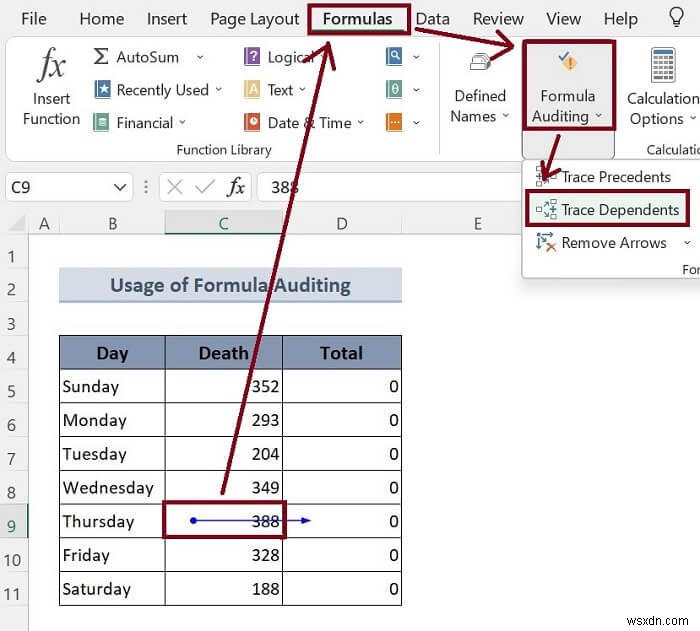The width and height of the screenshot is (700, 631).
Task: Switch to the Review tab
Action: pos(498,19)
